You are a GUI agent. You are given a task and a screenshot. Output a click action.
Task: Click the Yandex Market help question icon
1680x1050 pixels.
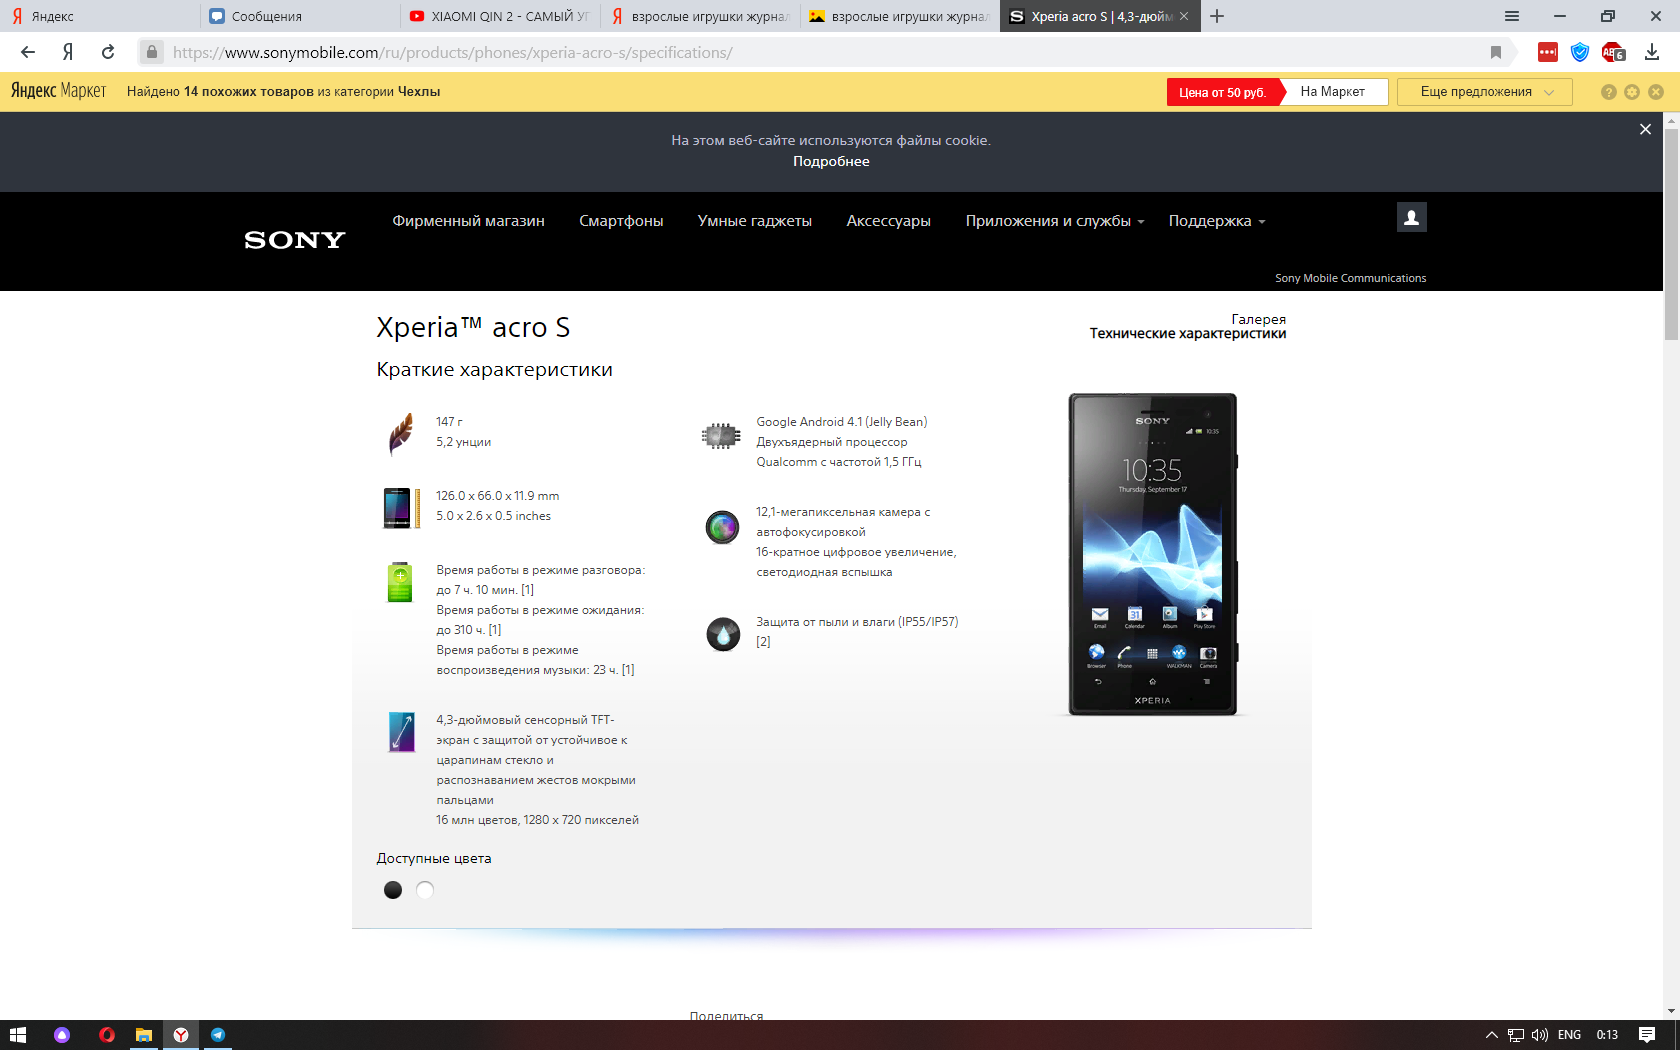(1608, 92)
